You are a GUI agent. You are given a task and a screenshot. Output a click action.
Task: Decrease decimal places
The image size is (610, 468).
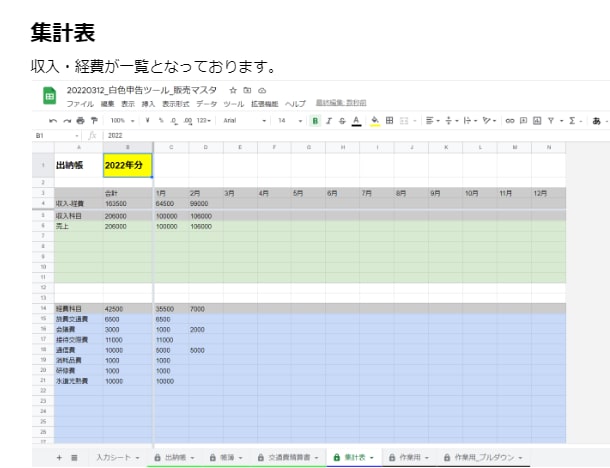coord(174,121)
